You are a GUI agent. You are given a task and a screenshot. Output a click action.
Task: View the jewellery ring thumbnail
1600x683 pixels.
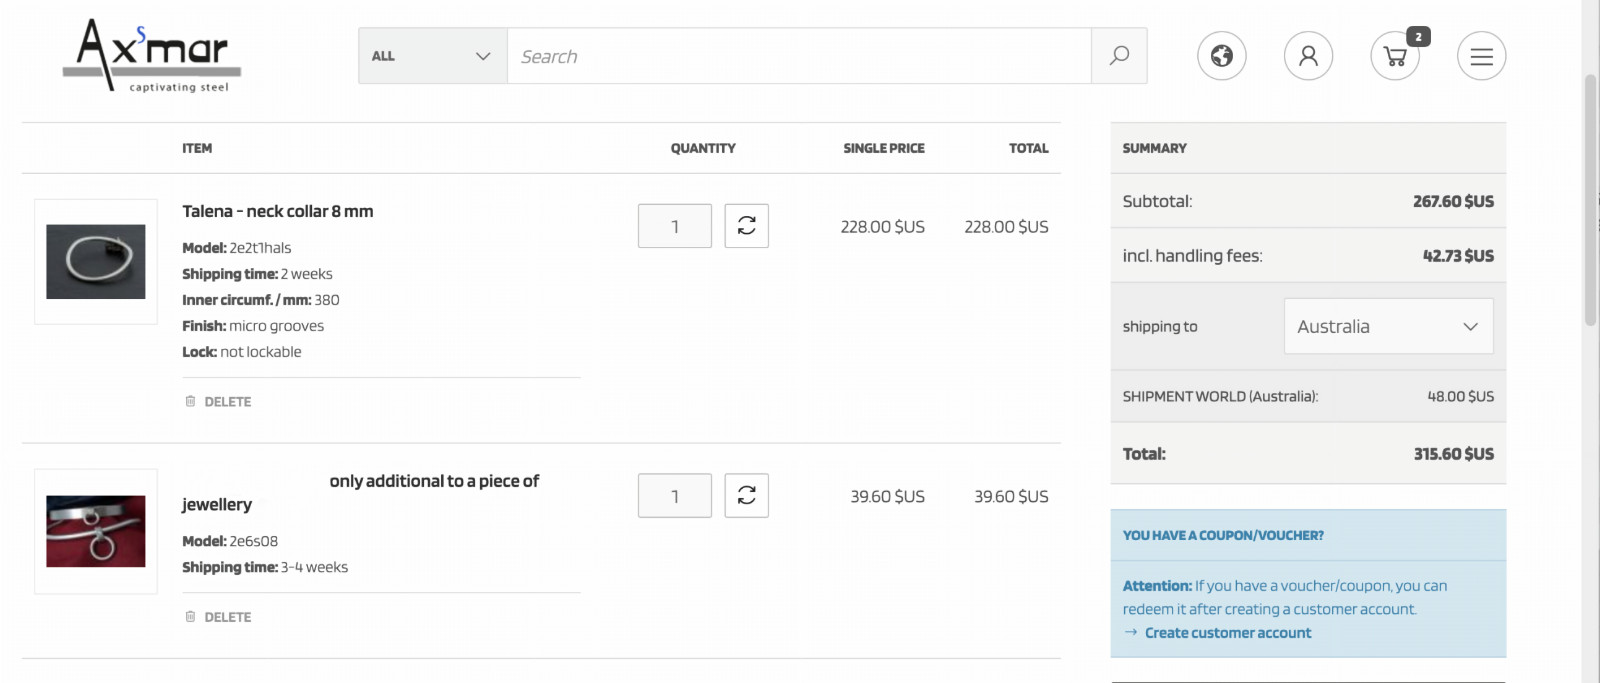pos(96,531)
